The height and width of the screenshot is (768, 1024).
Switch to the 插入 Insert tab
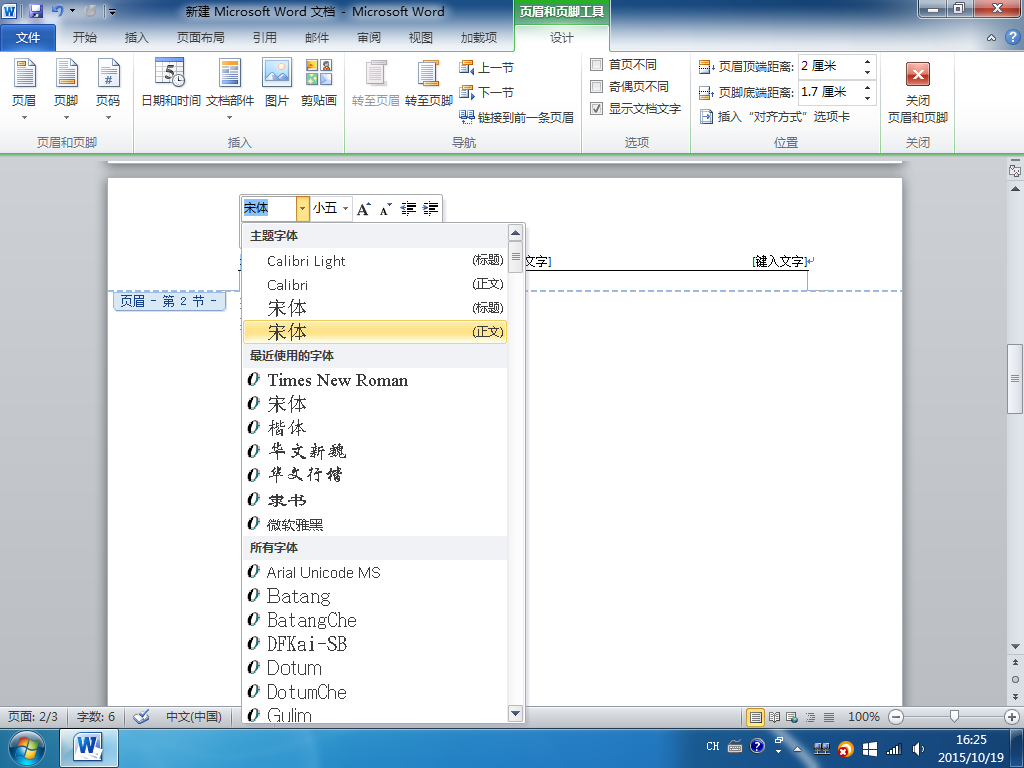coord(136,38)
